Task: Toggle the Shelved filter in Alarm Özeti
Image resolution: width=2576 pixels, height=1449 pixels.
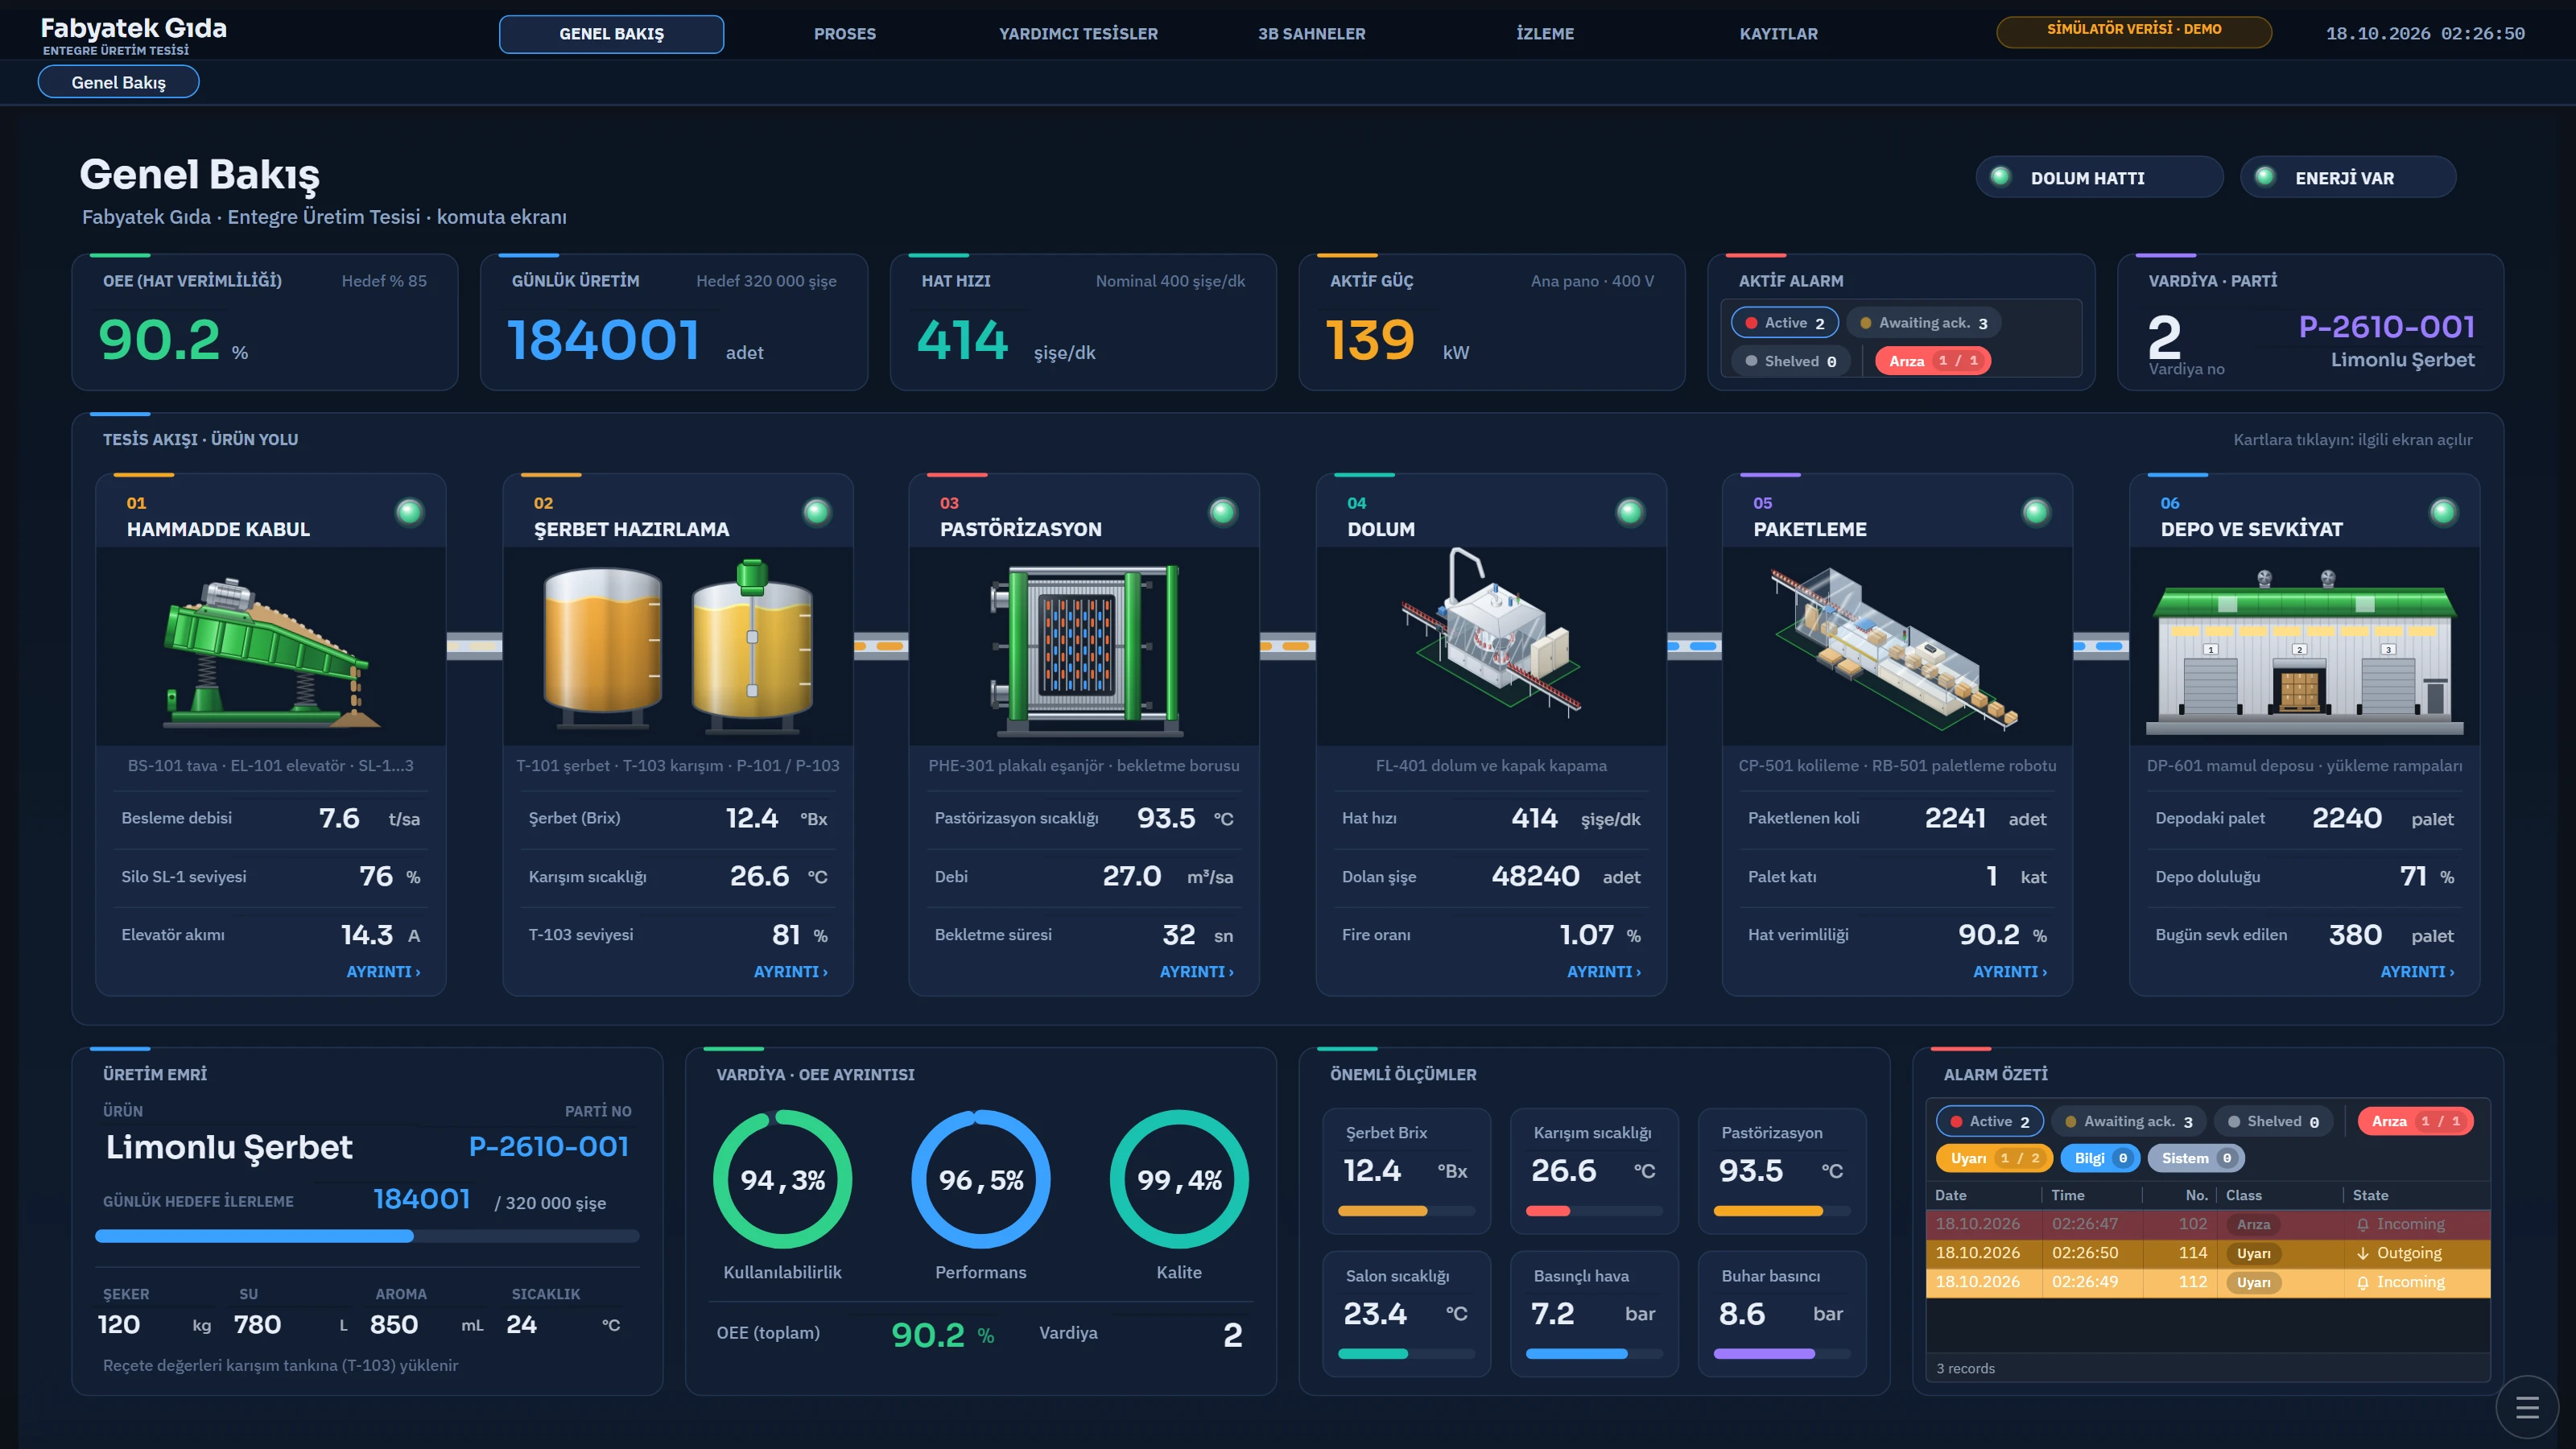Action: point(2273,1121)
